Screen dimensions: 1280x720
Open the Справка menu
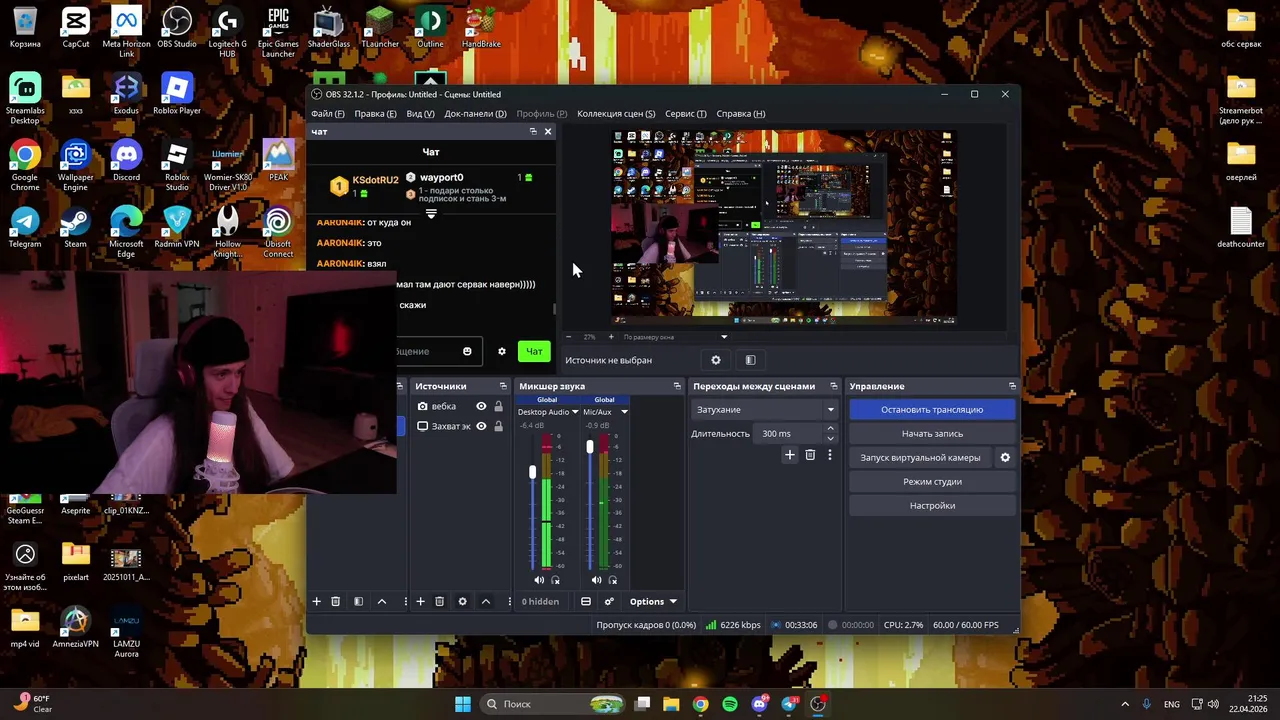[x=741, y=113]
